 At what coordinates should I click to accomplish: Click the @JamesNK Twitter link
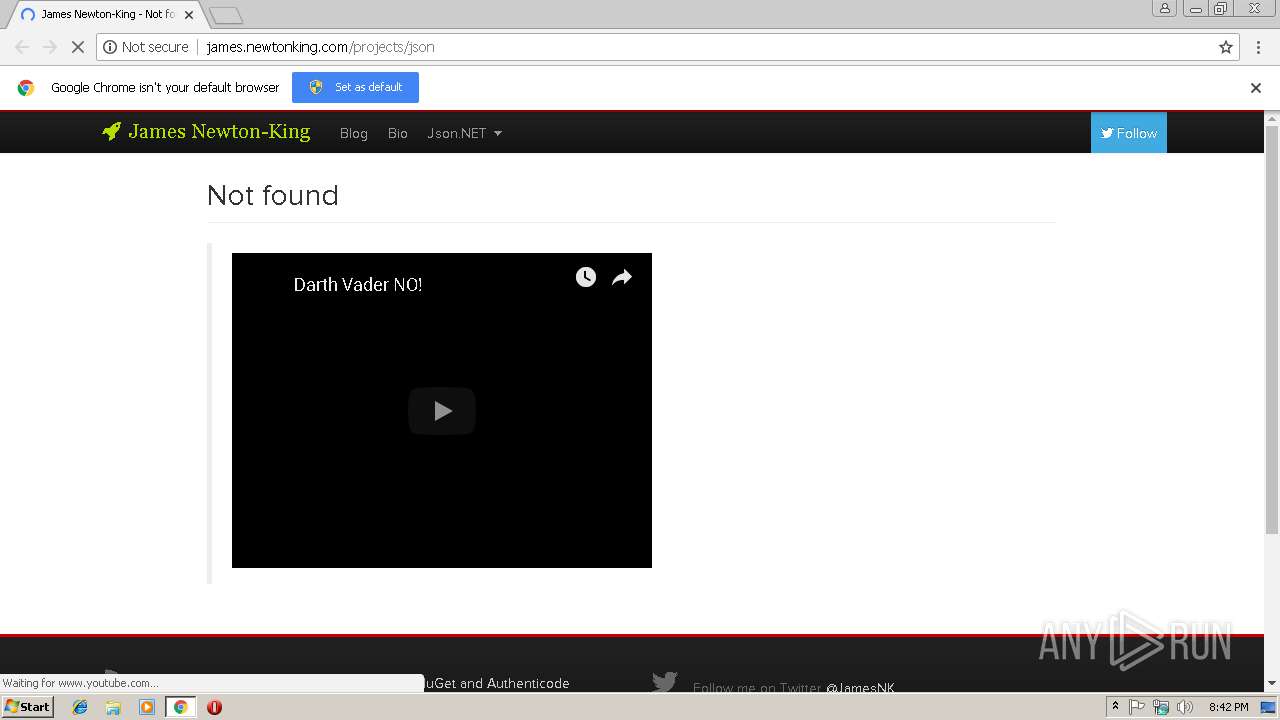(860, 687)
